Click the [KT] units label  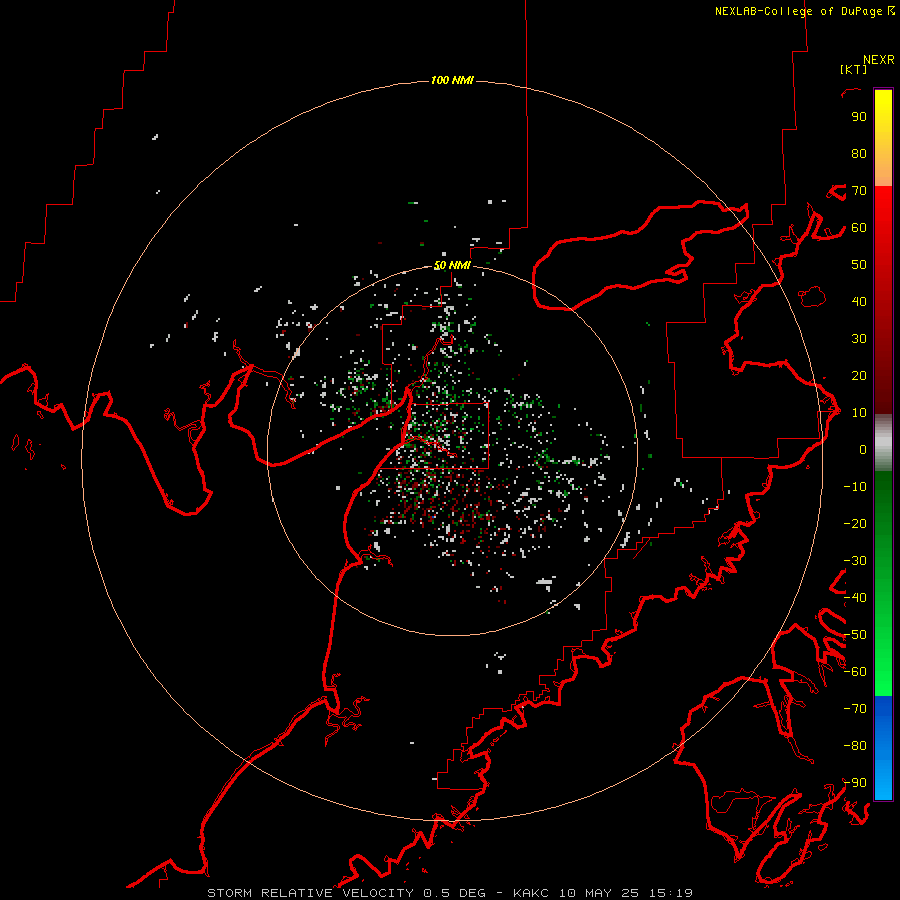pos(854,69)
